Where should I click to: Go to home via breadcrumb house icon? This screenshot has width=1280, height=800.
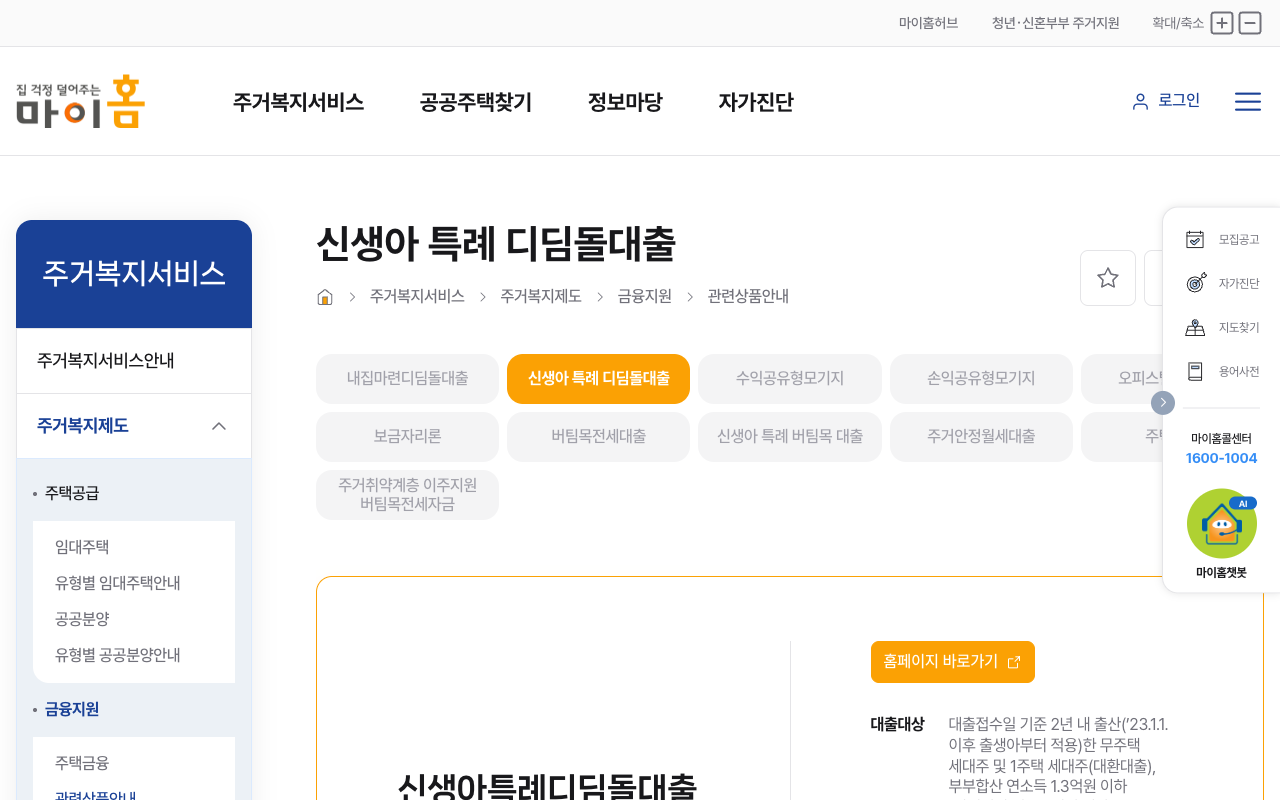[325, 297]
